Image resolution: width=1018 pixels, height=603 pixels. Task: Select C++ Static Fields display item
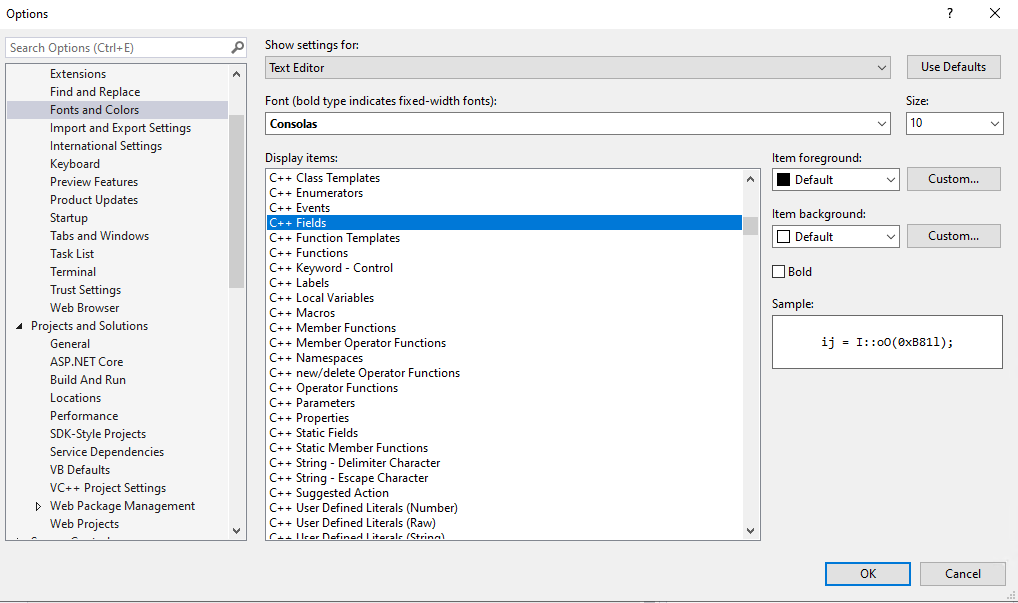(x=504, y=433)
